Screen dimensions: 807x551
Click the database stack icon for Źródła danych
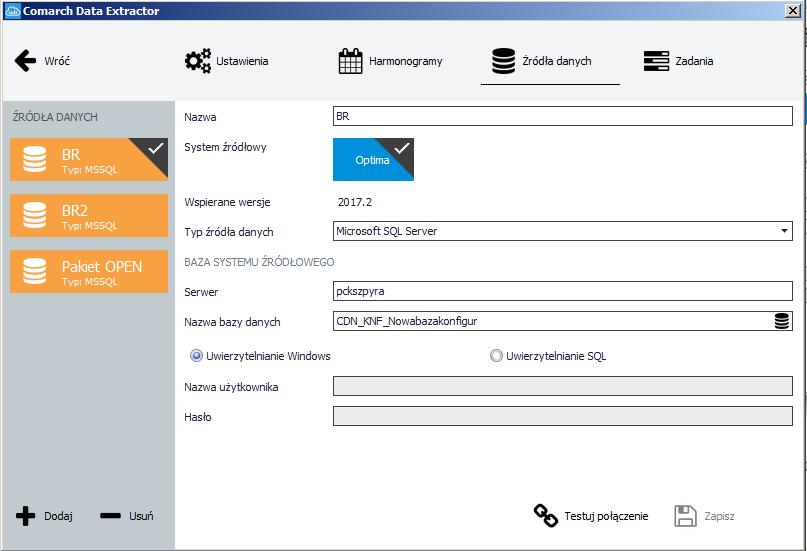point(503,61)
